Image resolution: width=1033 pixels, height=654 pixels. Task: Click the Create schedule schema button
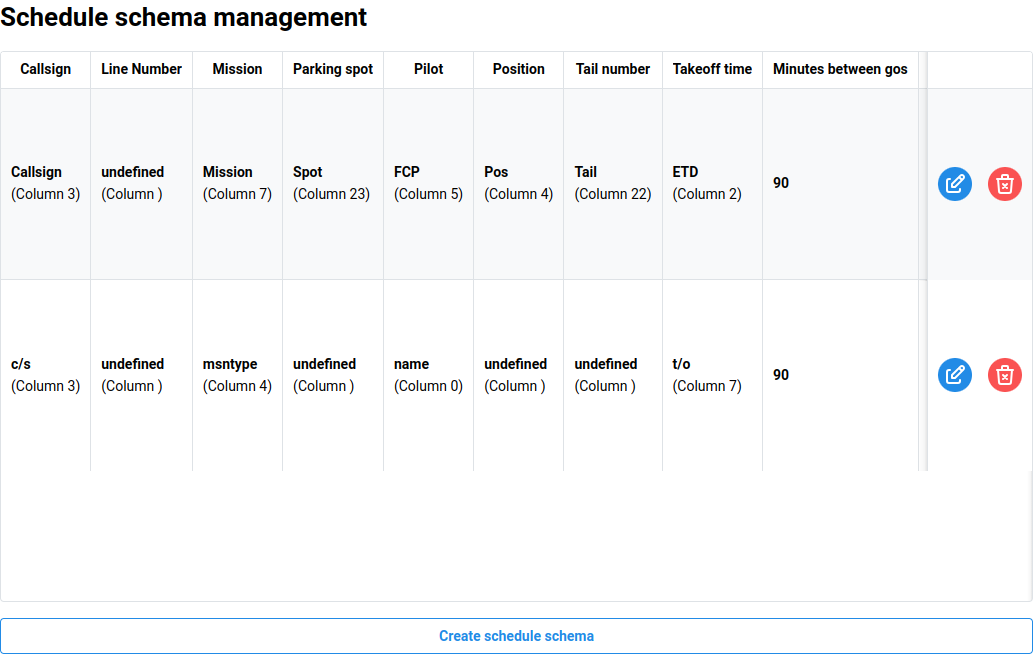516,636
